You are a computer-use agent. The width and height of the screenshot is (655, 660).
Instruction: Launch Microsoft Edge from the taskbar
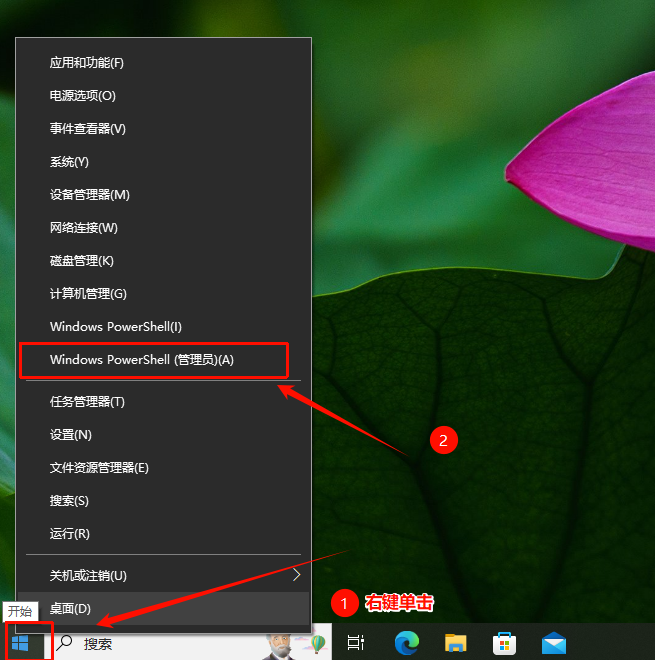point(407,643)
